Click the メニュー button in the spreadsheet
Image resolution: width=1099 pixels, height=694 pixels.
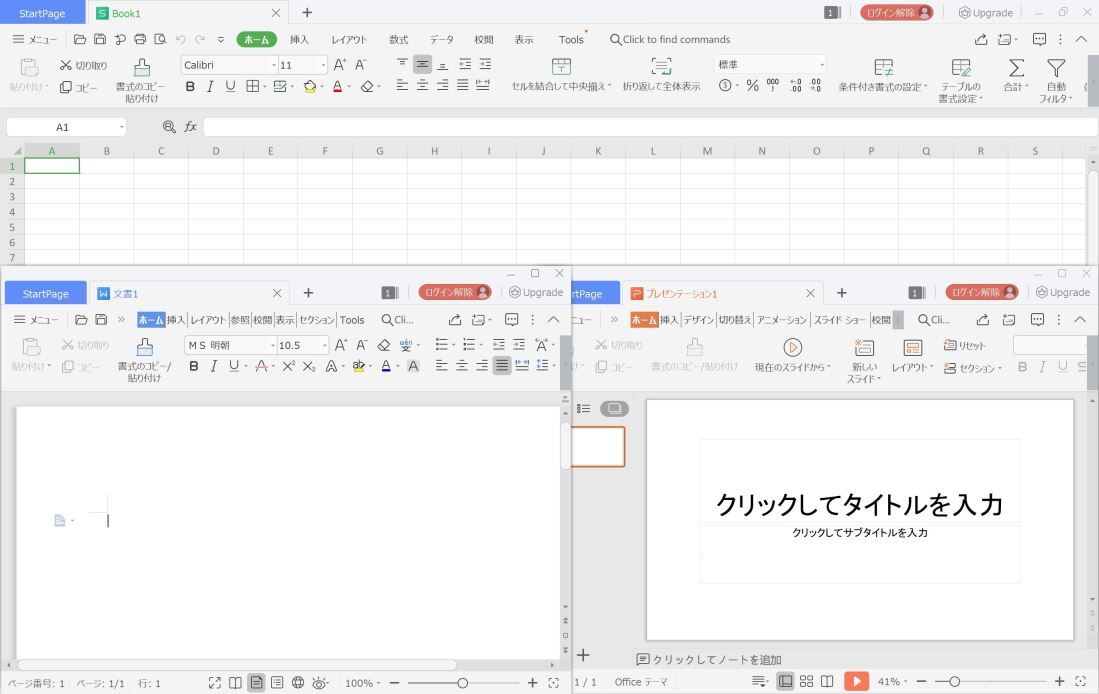[x=34, y=40]
